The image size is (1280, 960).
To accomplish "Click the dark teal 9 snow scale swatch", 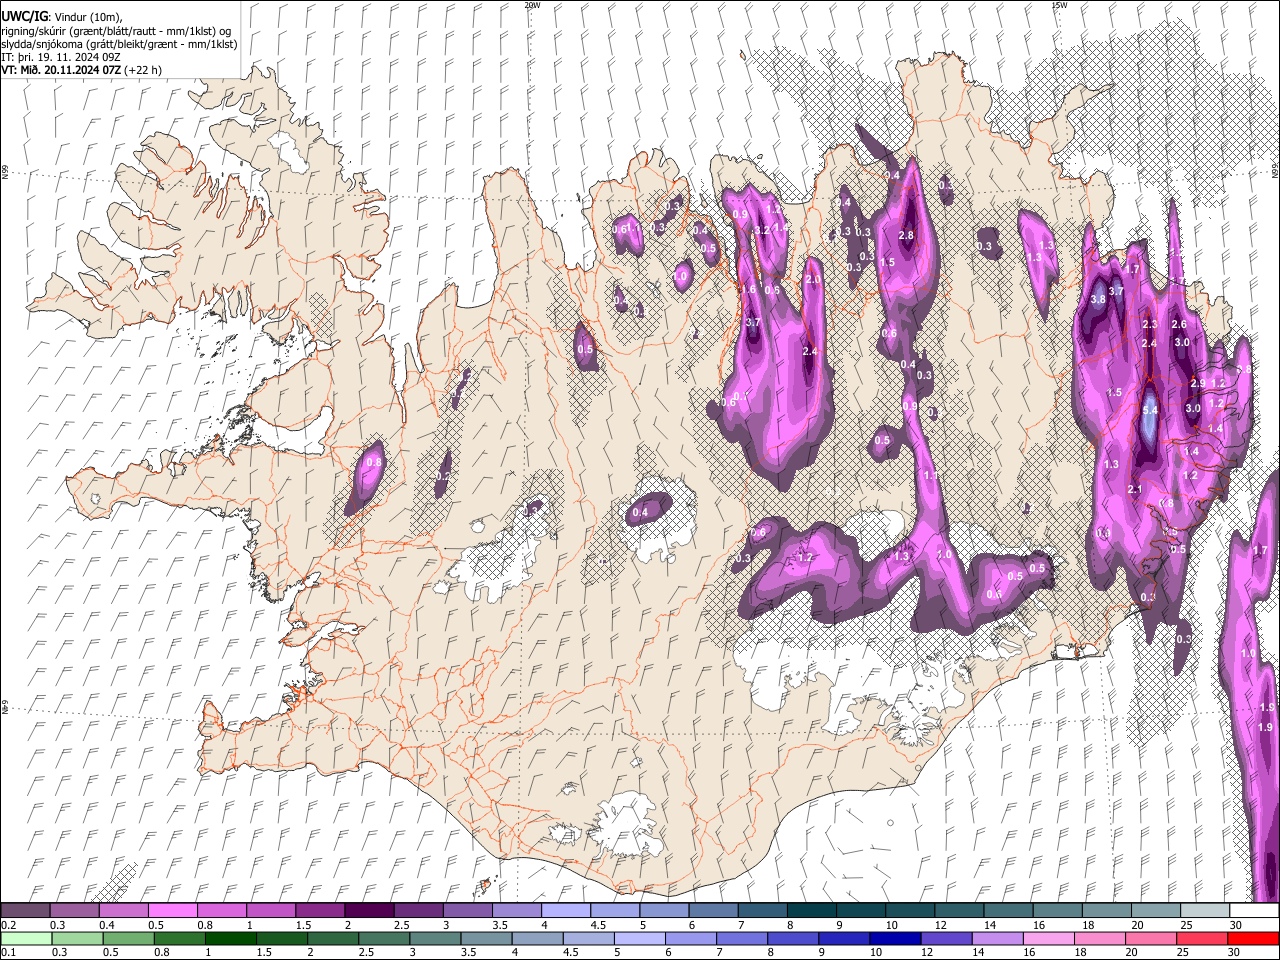I will tap(859, 910).
